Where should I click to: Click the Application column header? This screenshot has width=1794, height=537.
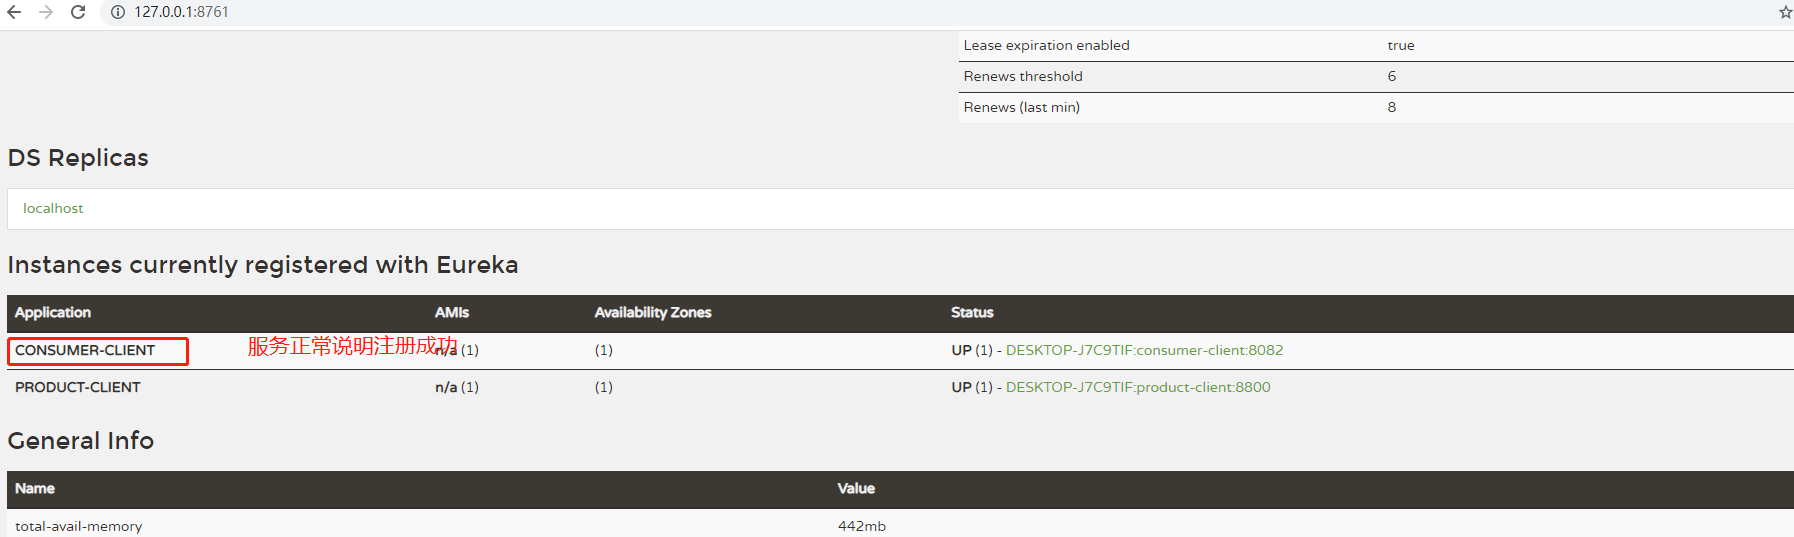coord(53,312)
